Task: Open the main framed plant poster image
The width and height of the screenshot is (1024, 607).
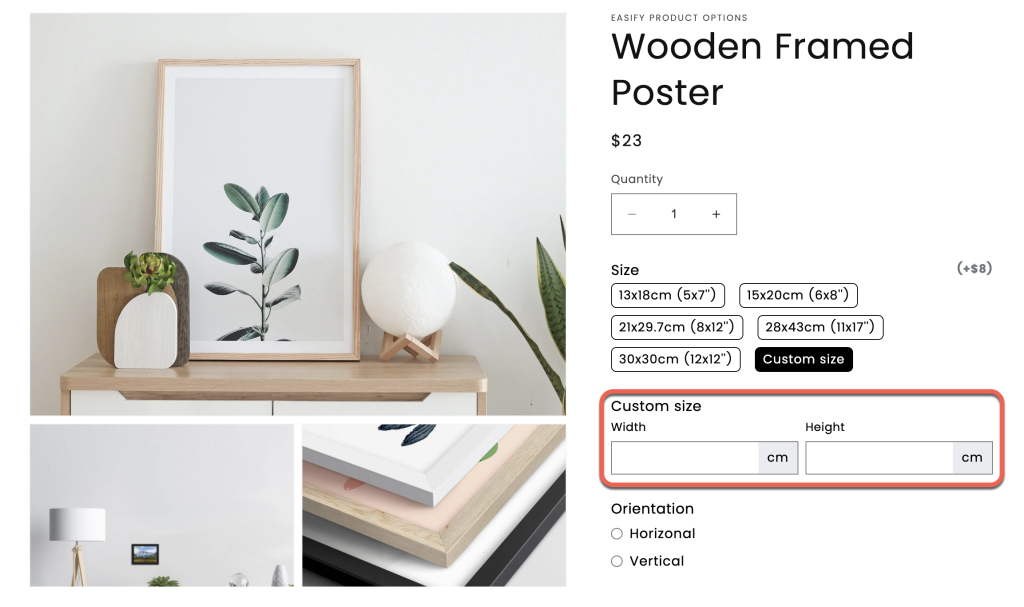Action: [298, 214]
